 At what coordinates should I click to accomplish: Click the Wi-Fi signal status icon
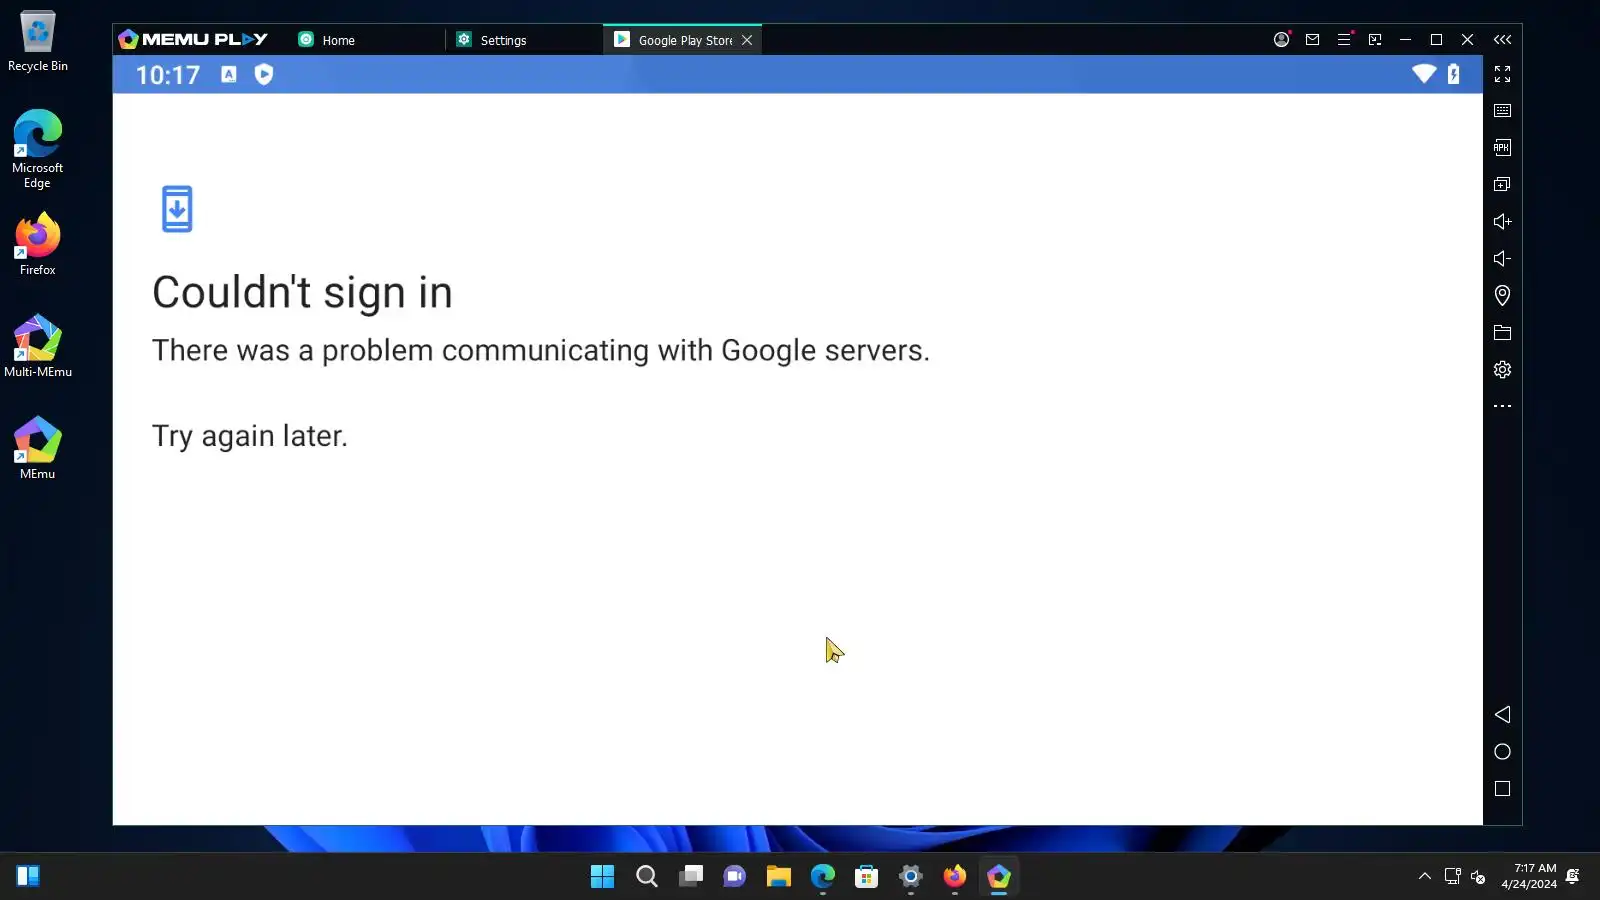[1424, 73]
